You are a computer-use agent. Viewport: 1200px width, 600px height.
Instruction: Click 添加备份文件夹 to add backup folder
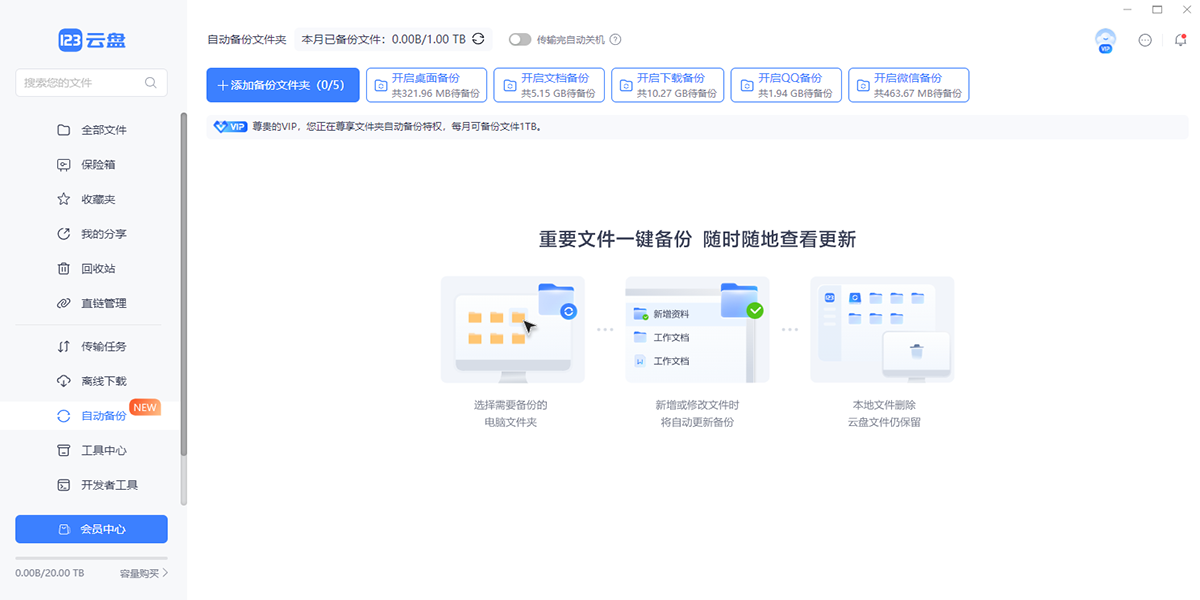[x=282, y=85]
